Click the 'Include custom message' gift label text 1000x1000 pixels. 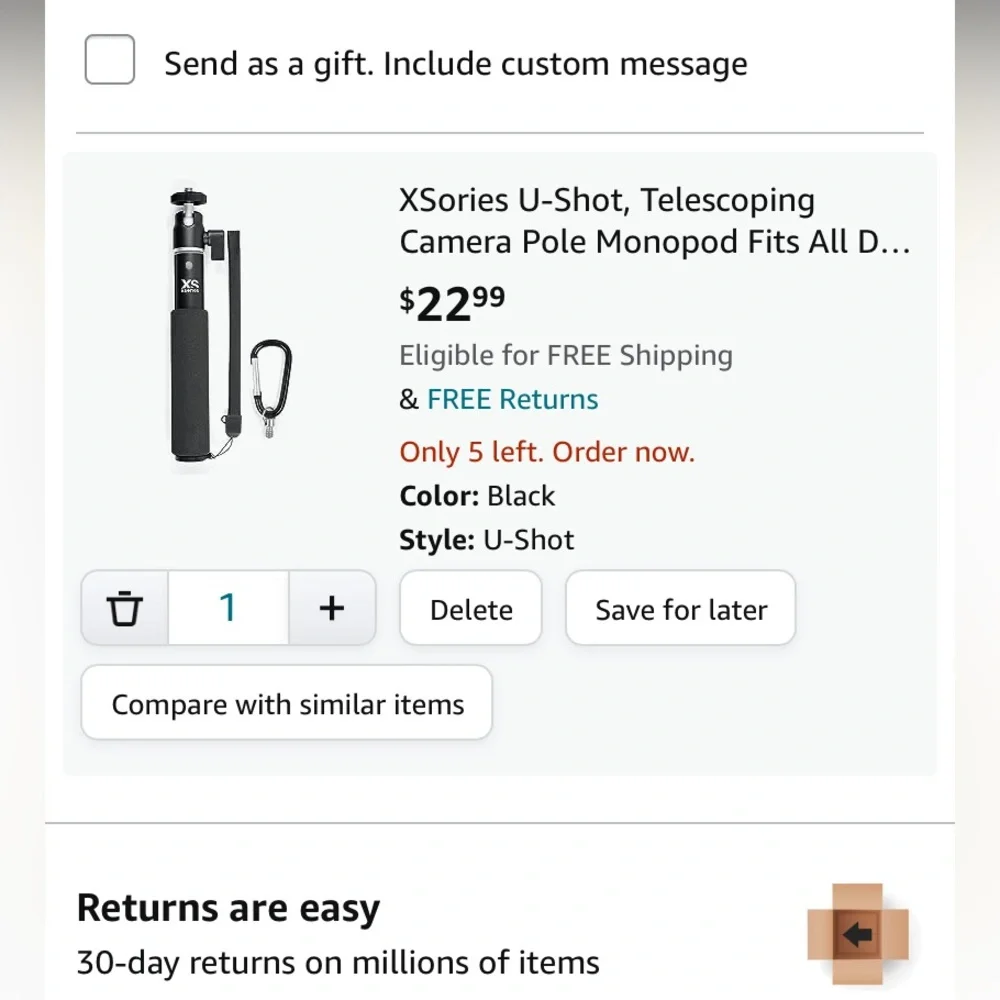(x=565, y=64)
